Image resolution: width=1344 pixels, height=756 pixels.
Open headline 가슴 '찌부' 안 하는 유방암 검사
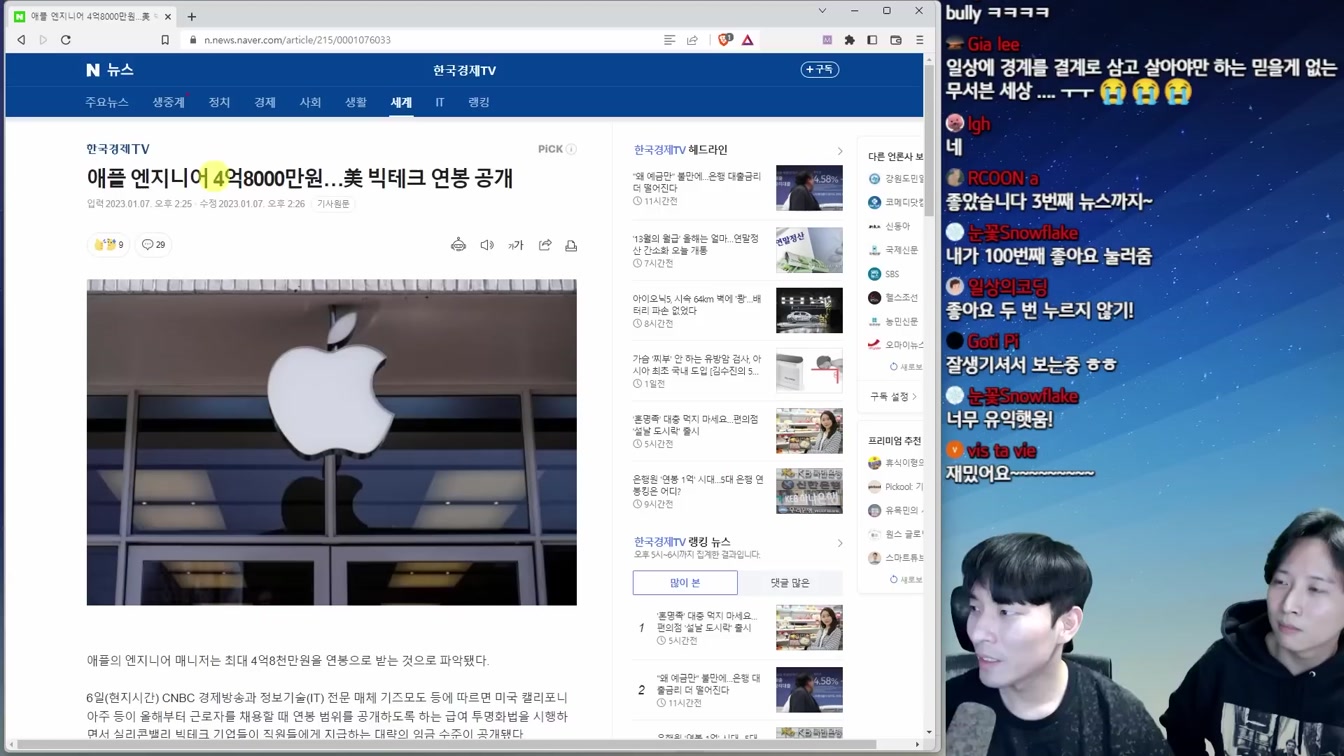(697, 365)
